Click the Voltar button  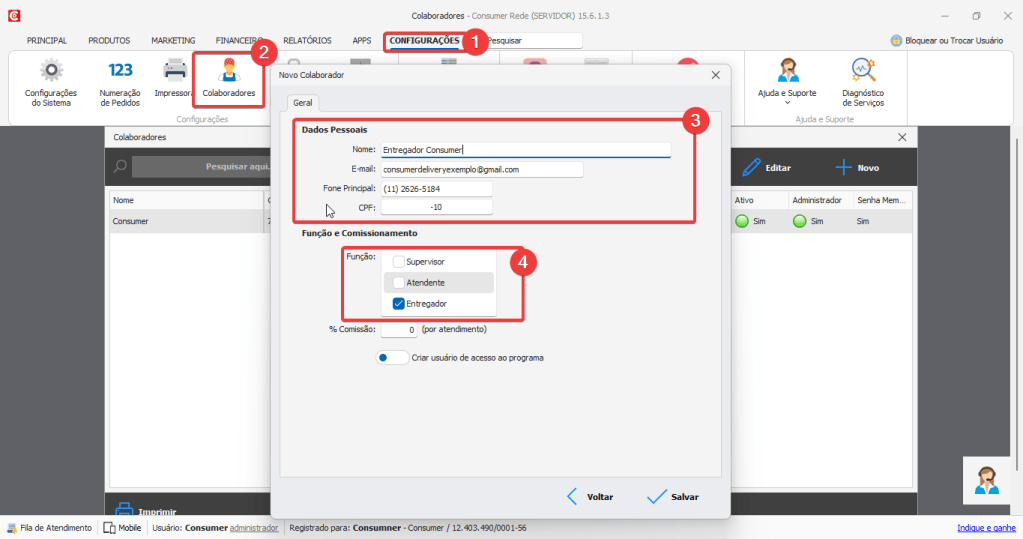tap(589, 497)
